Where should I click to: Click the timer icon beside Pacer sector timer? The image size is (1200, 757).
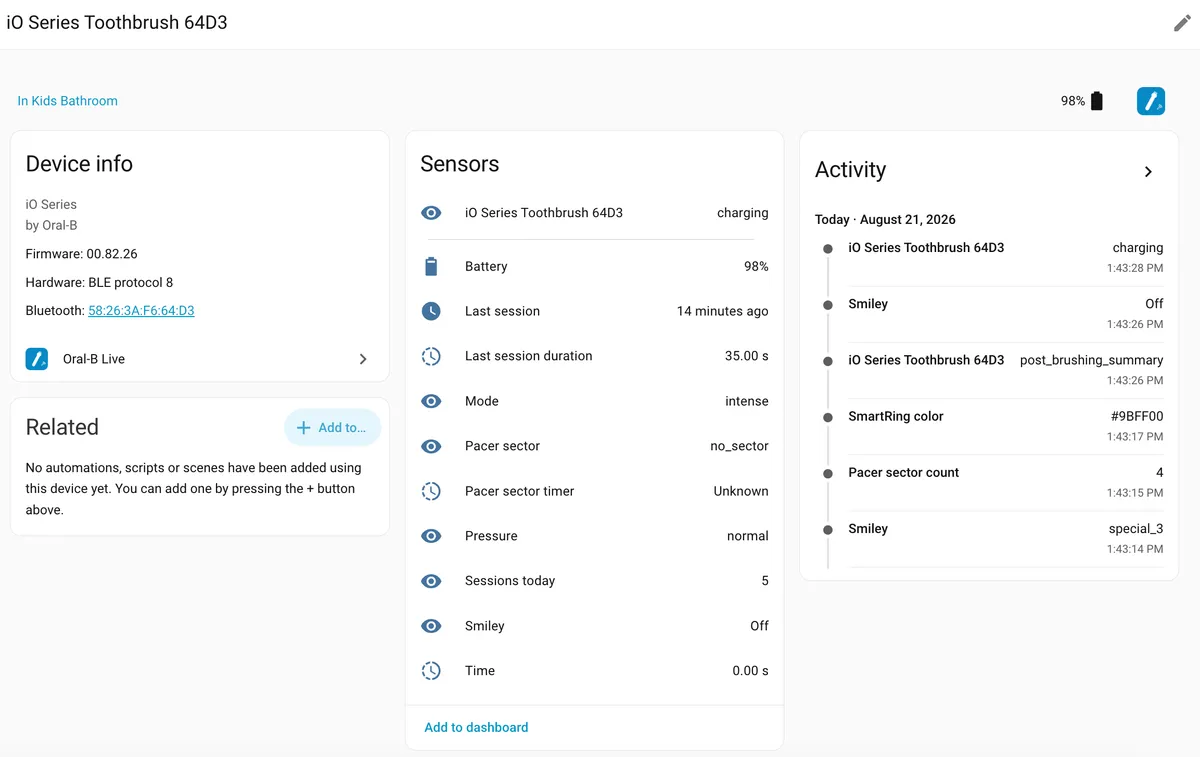[x=431, y=491]
